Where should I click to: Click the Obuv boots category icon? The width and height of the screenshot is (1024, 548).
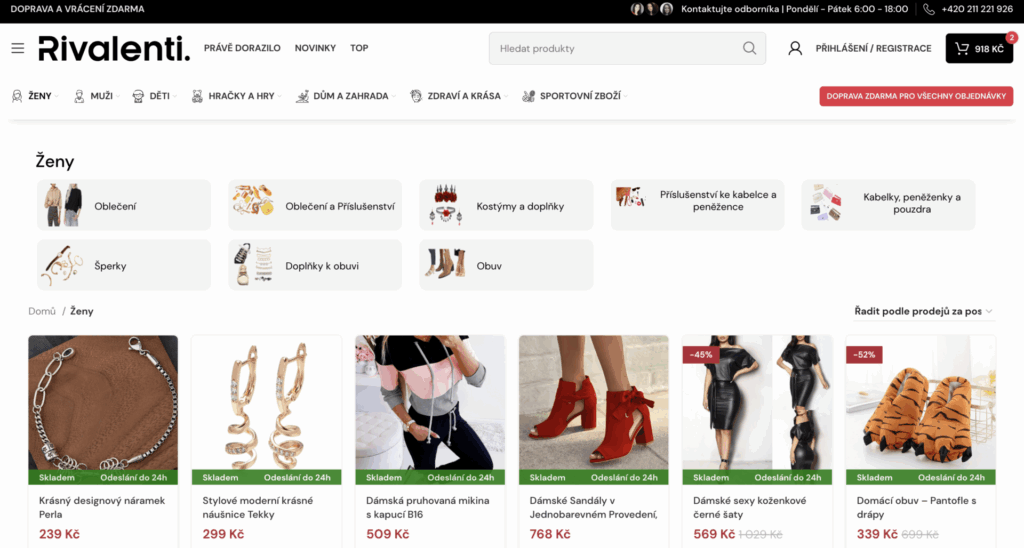point(445,265)
